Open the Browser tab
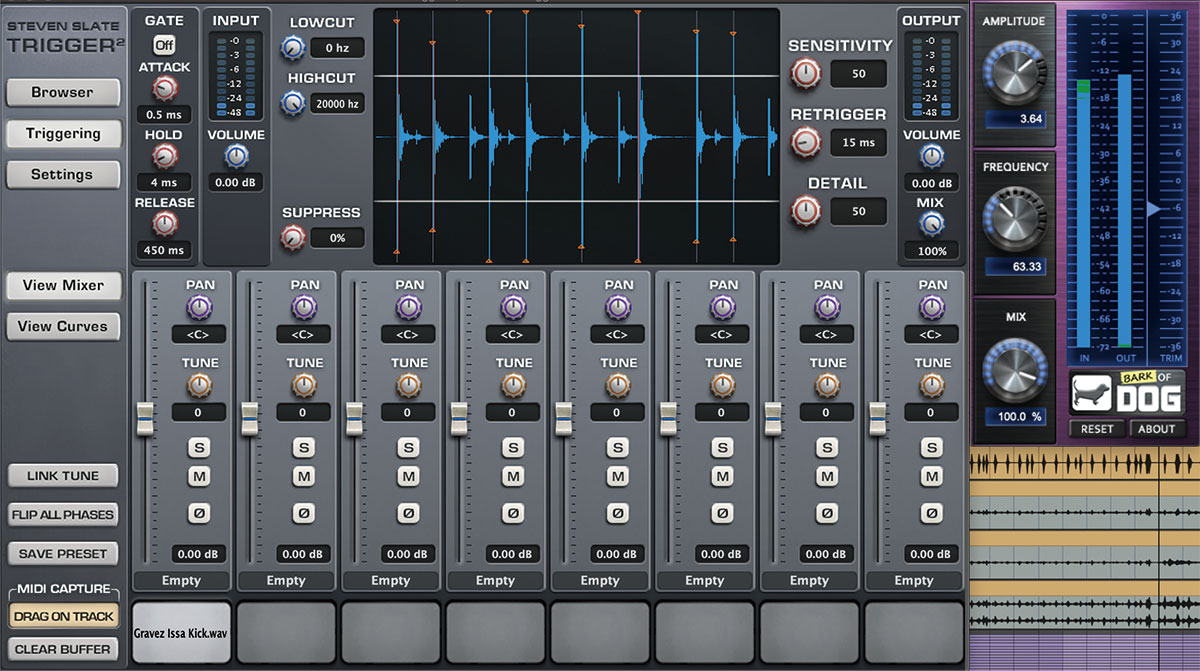 tap(63, 92)
